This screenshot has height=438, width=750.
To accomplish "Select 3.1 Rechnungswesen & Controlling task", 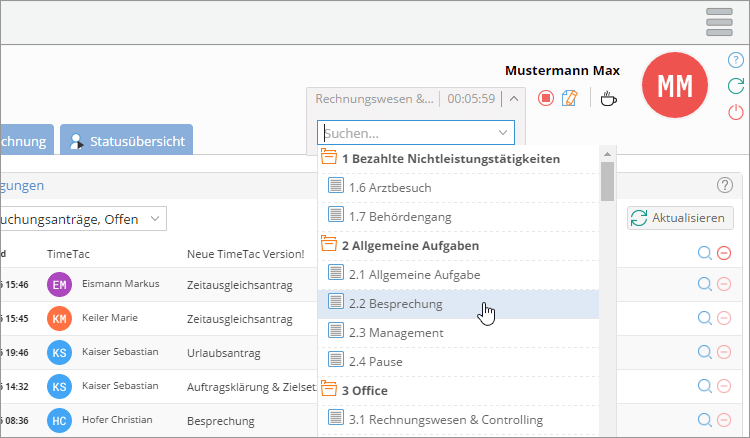I will pos(445,419).
